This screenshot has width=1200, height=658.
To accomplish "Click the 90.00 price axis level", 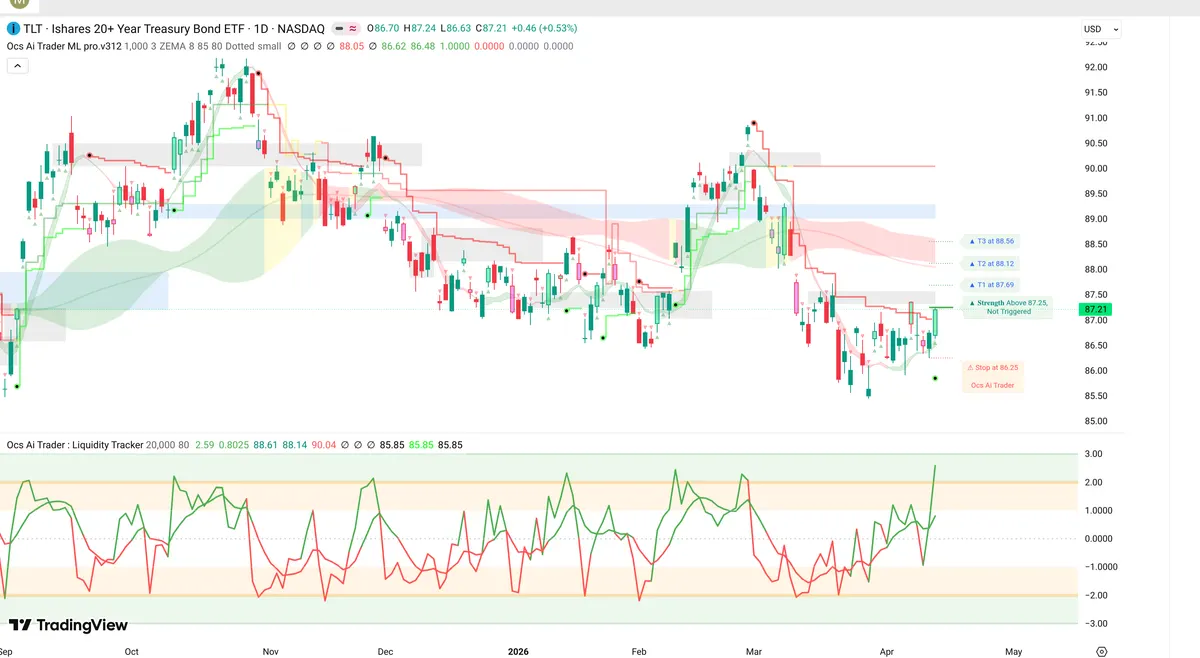I will 1095,168.
